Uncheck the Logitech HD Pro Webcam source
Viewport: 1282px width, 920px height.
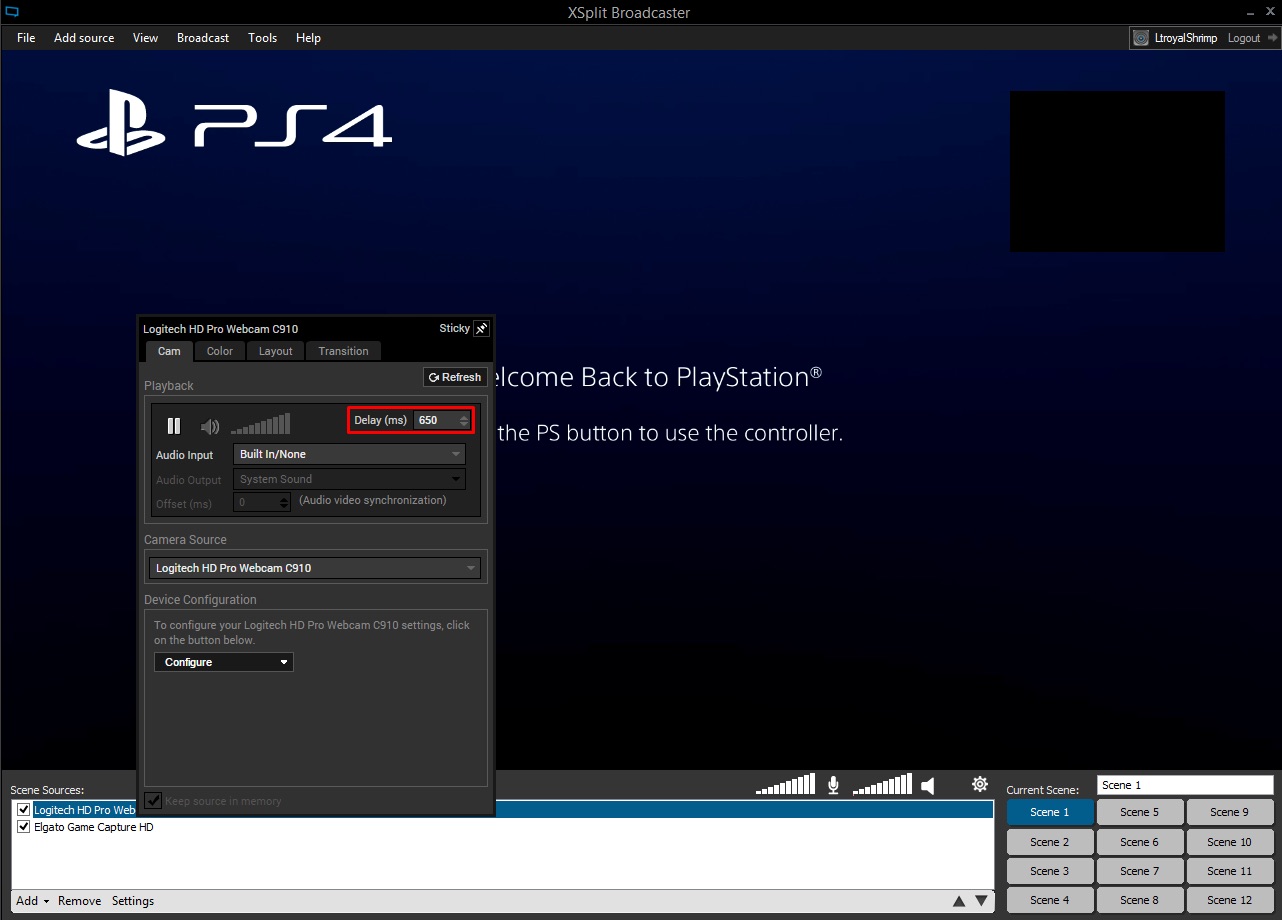click(x=24, y=809)
